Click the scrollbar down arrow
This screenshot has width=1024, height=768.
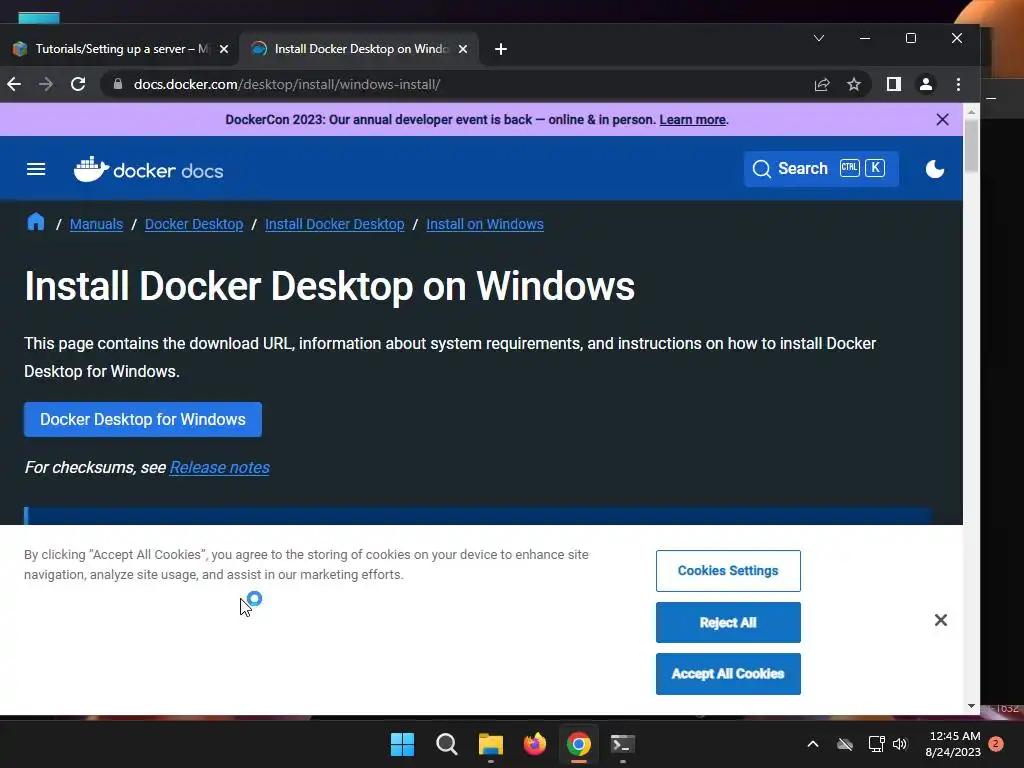[x=971, y=706]
